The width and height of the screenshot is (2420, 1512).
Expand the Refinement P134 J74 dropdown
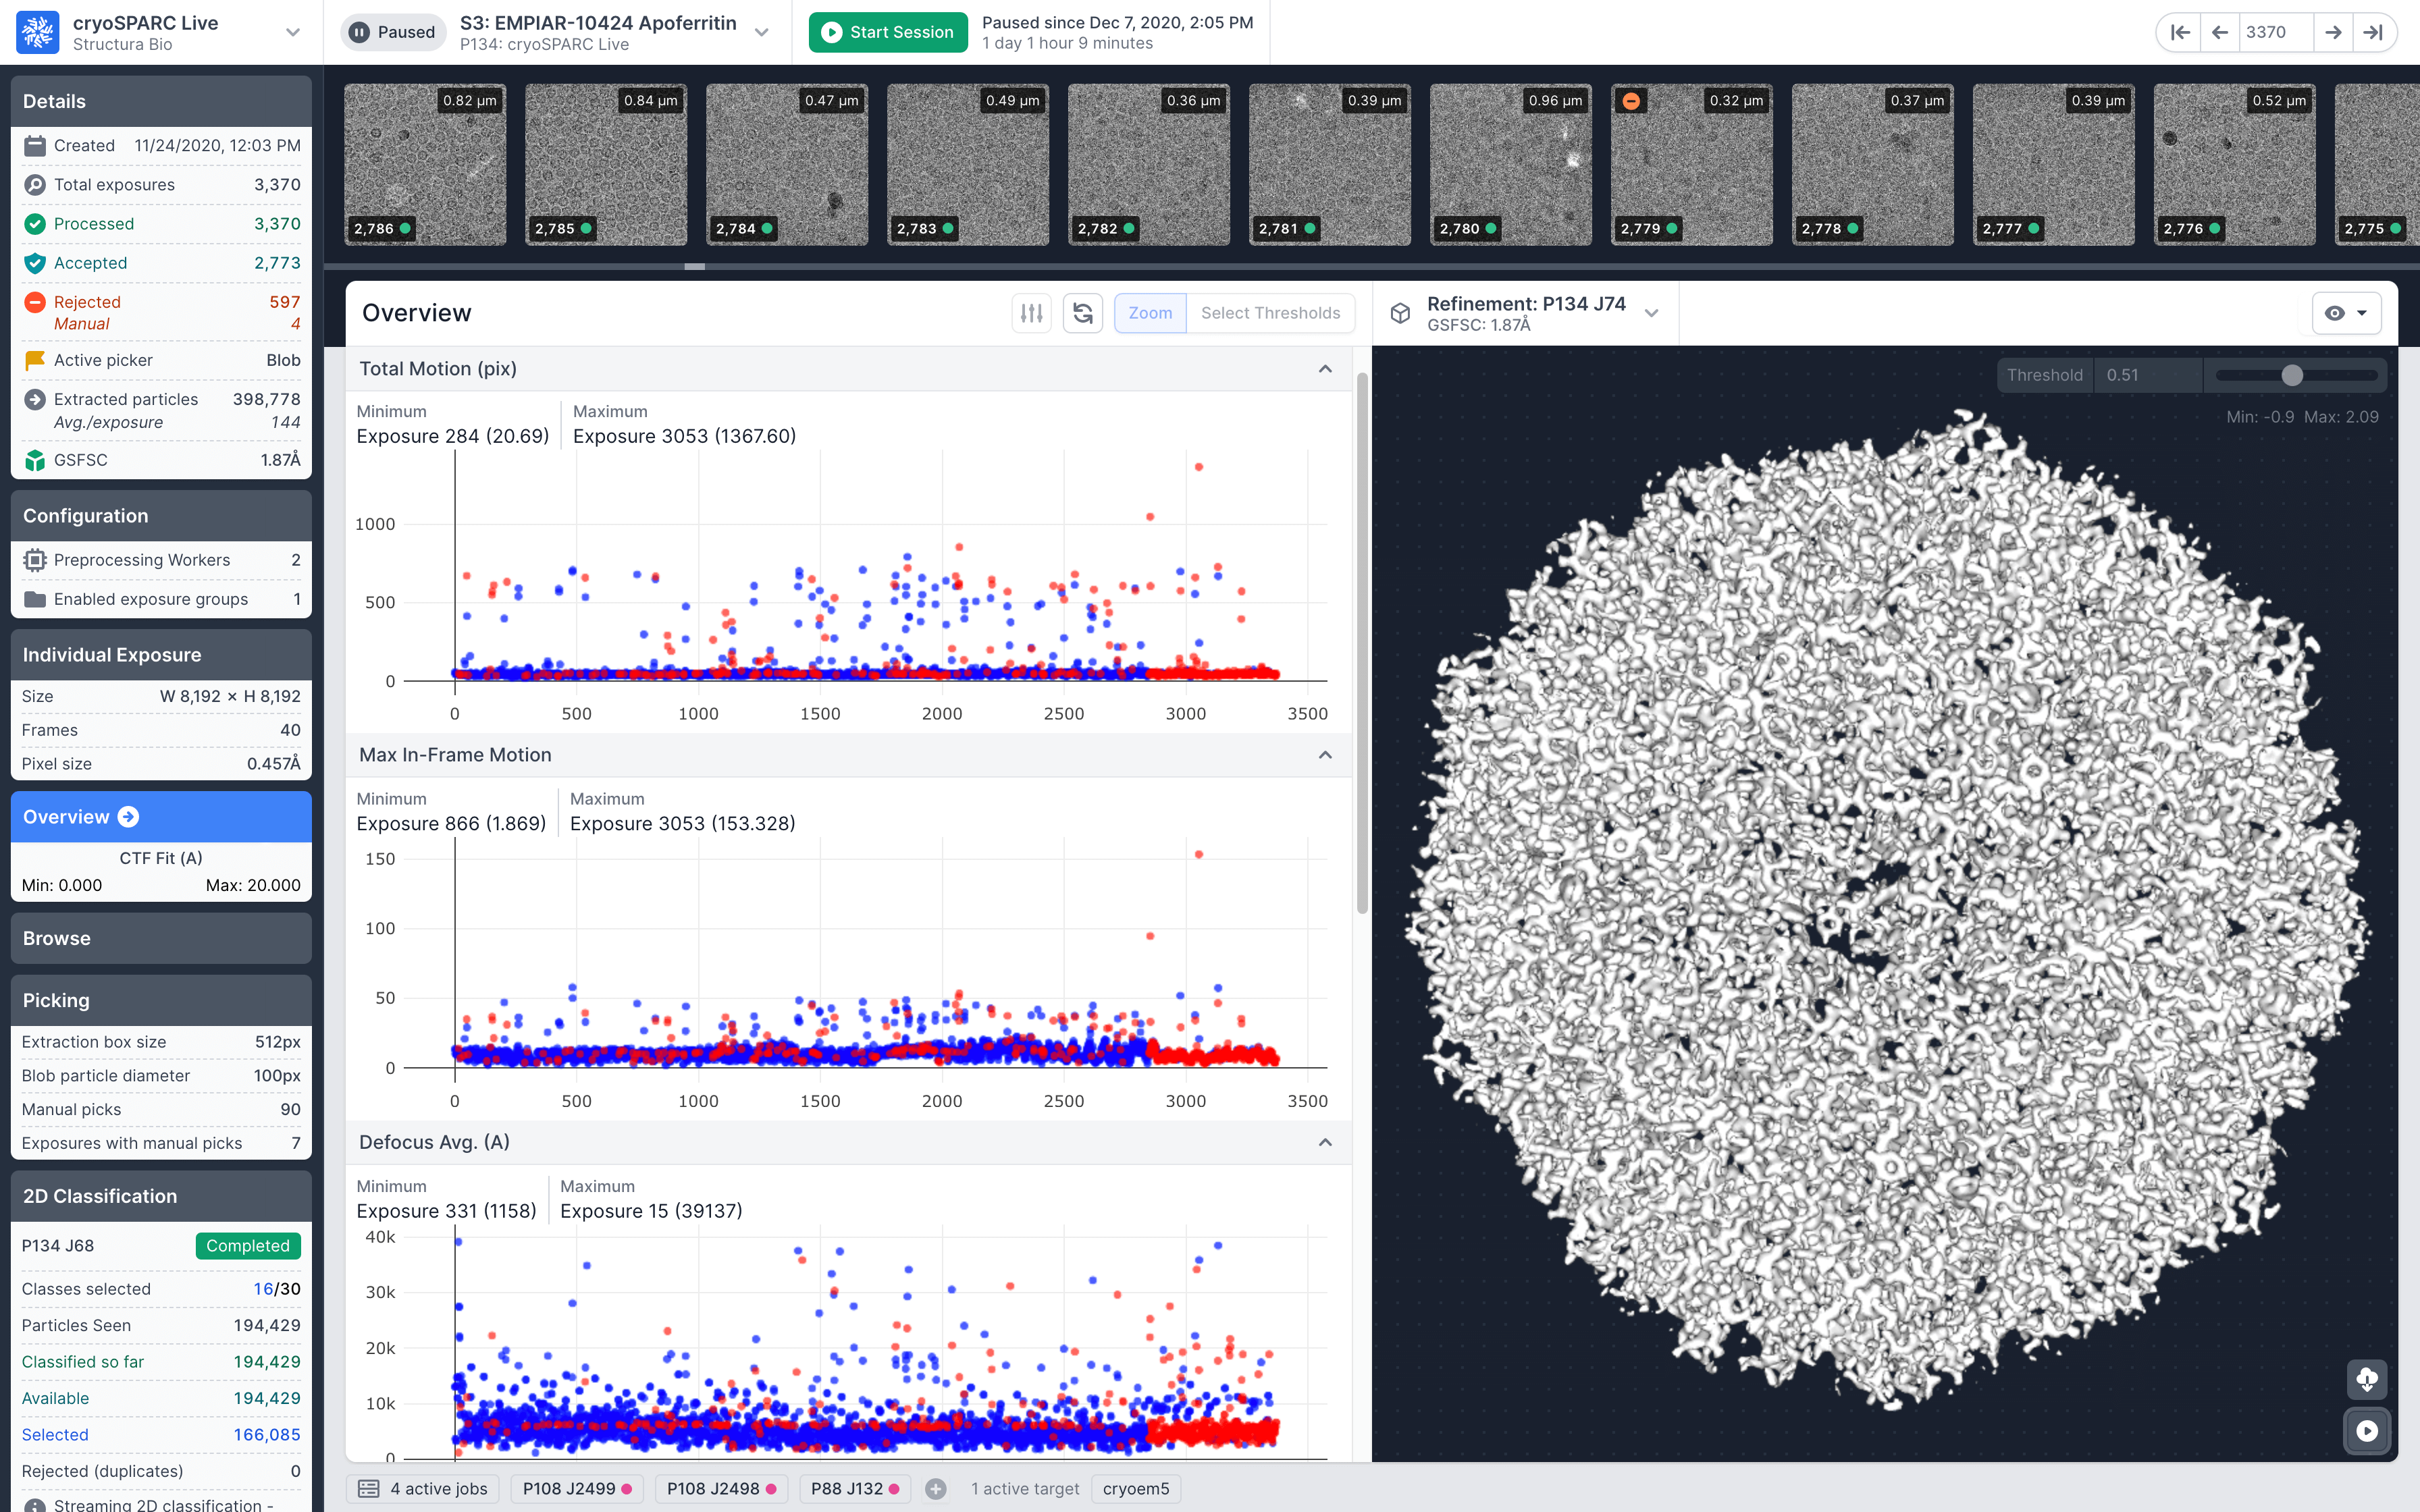(x=1651, y=313)
